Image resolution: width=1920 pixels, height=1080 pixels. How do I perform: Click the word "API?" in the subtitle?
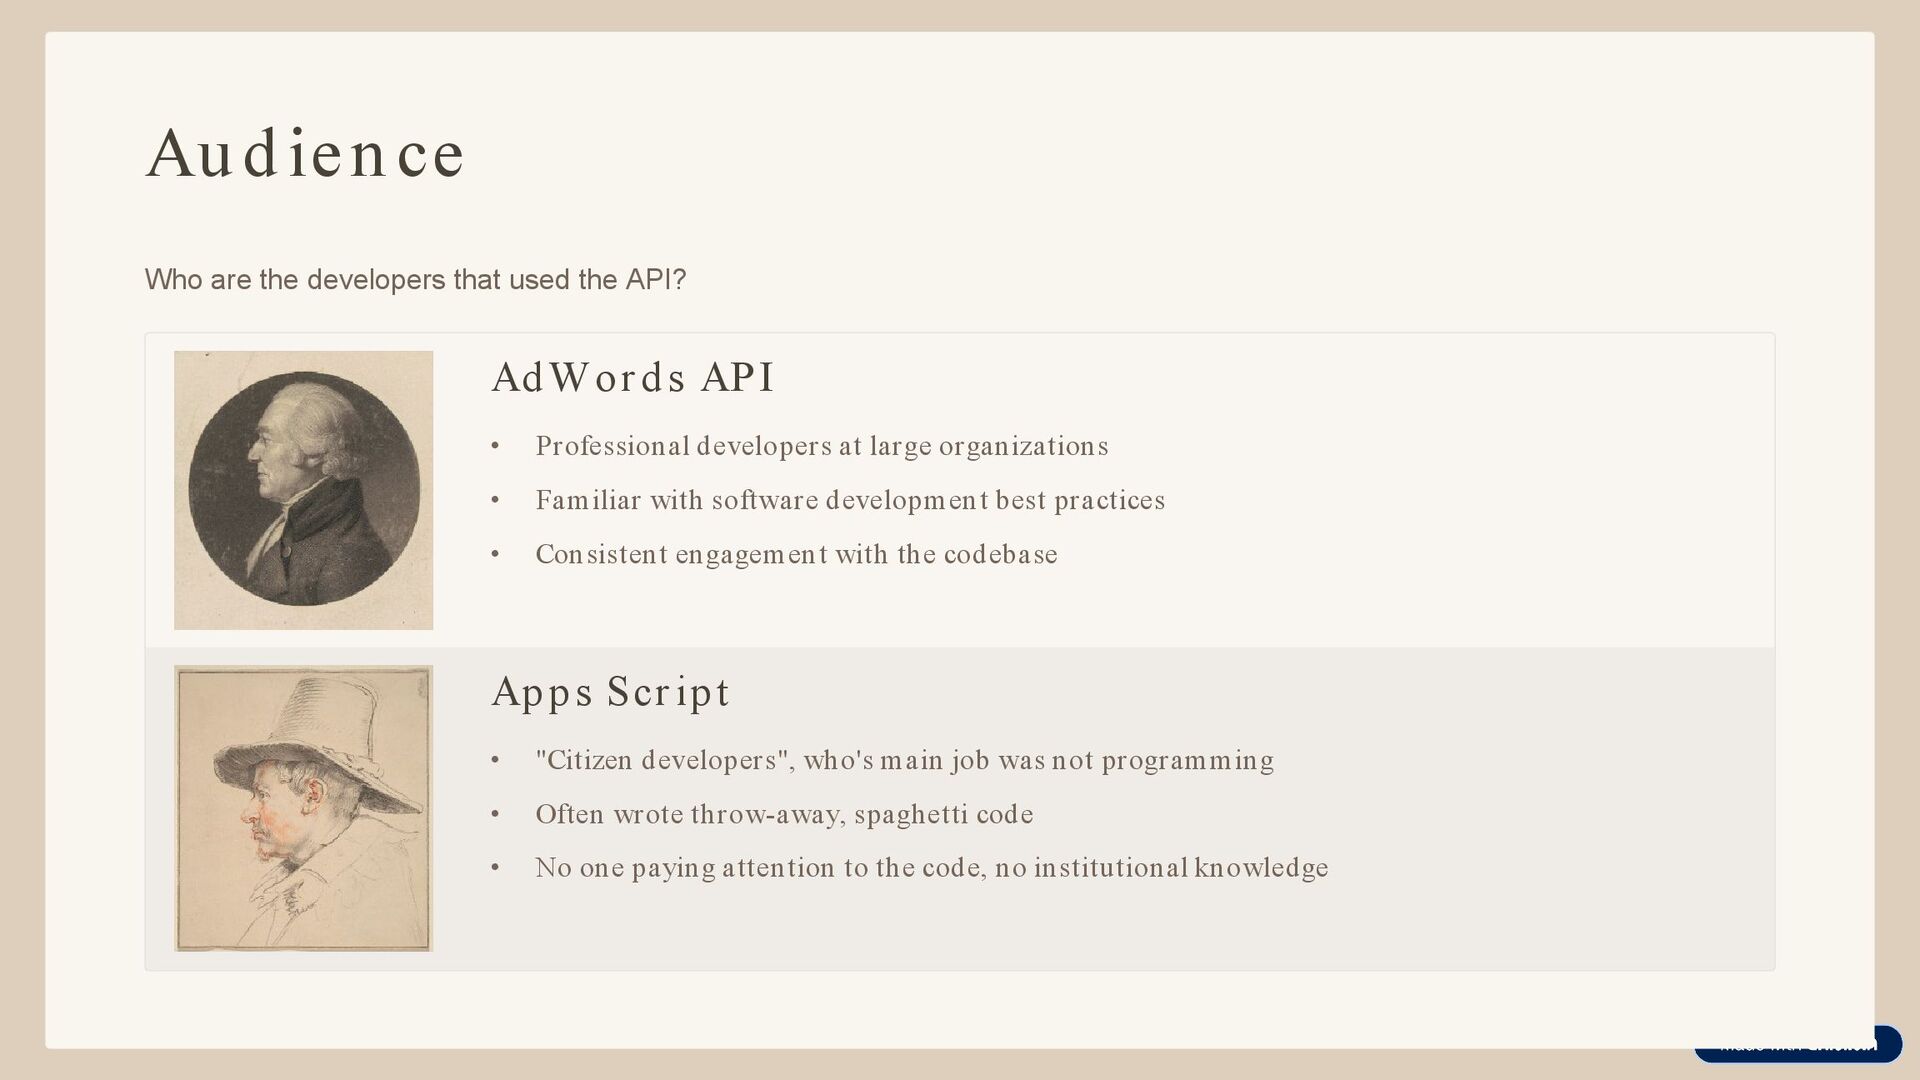click(655, 280)
